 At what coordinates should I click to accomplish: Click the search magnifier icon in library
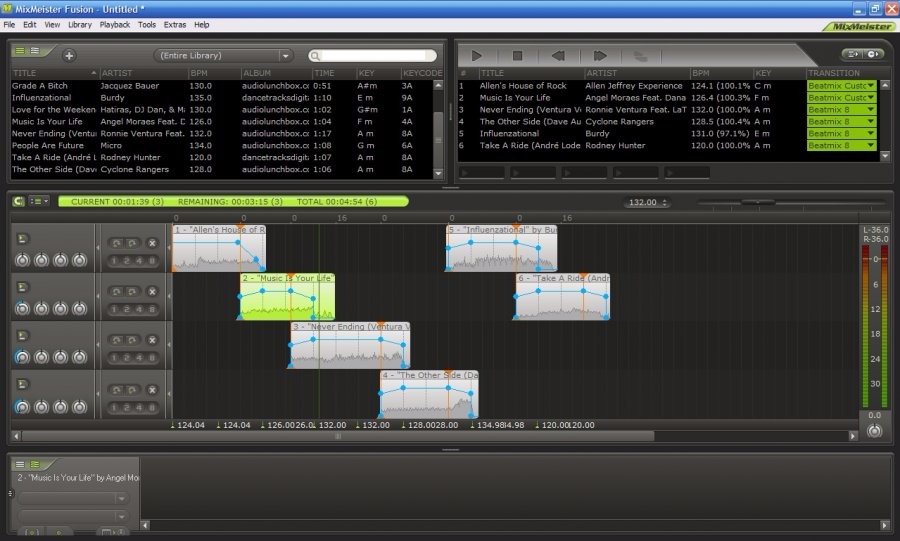click(x=315, y=56)
